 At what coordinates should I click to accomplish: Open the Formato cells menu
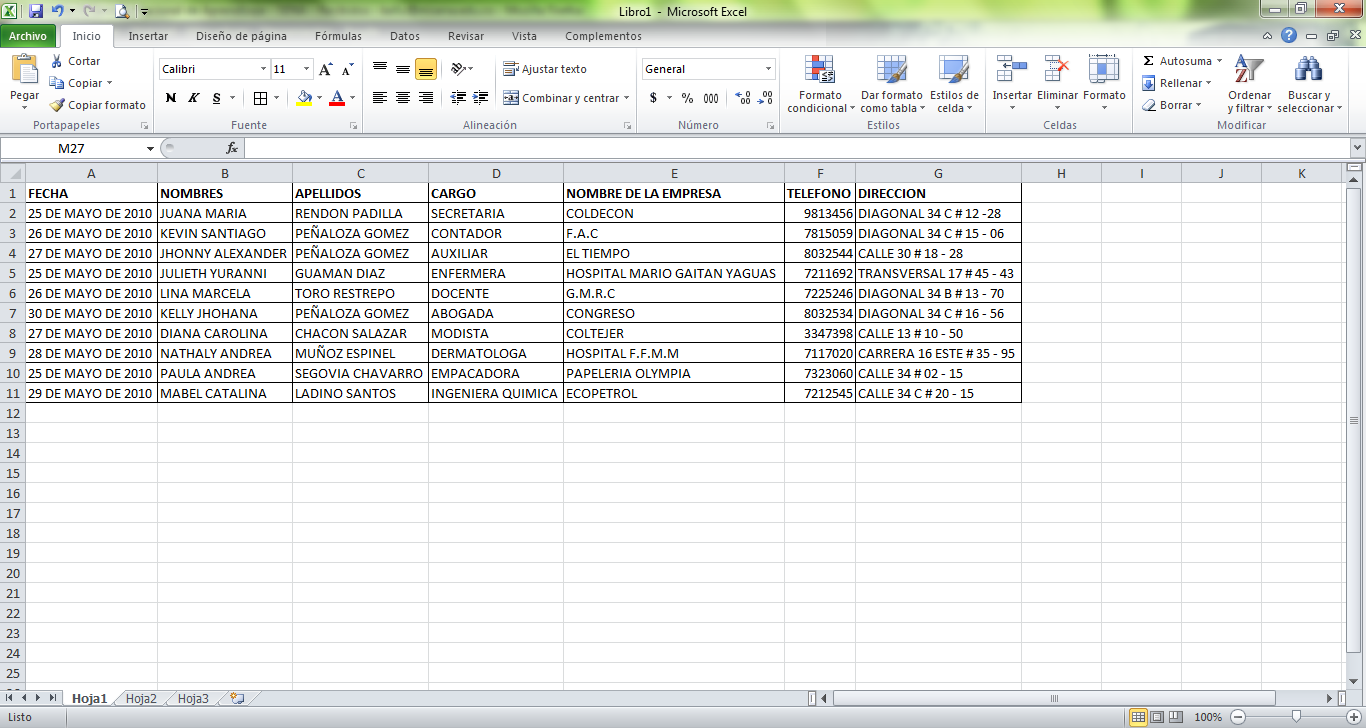coord(1104,84)
